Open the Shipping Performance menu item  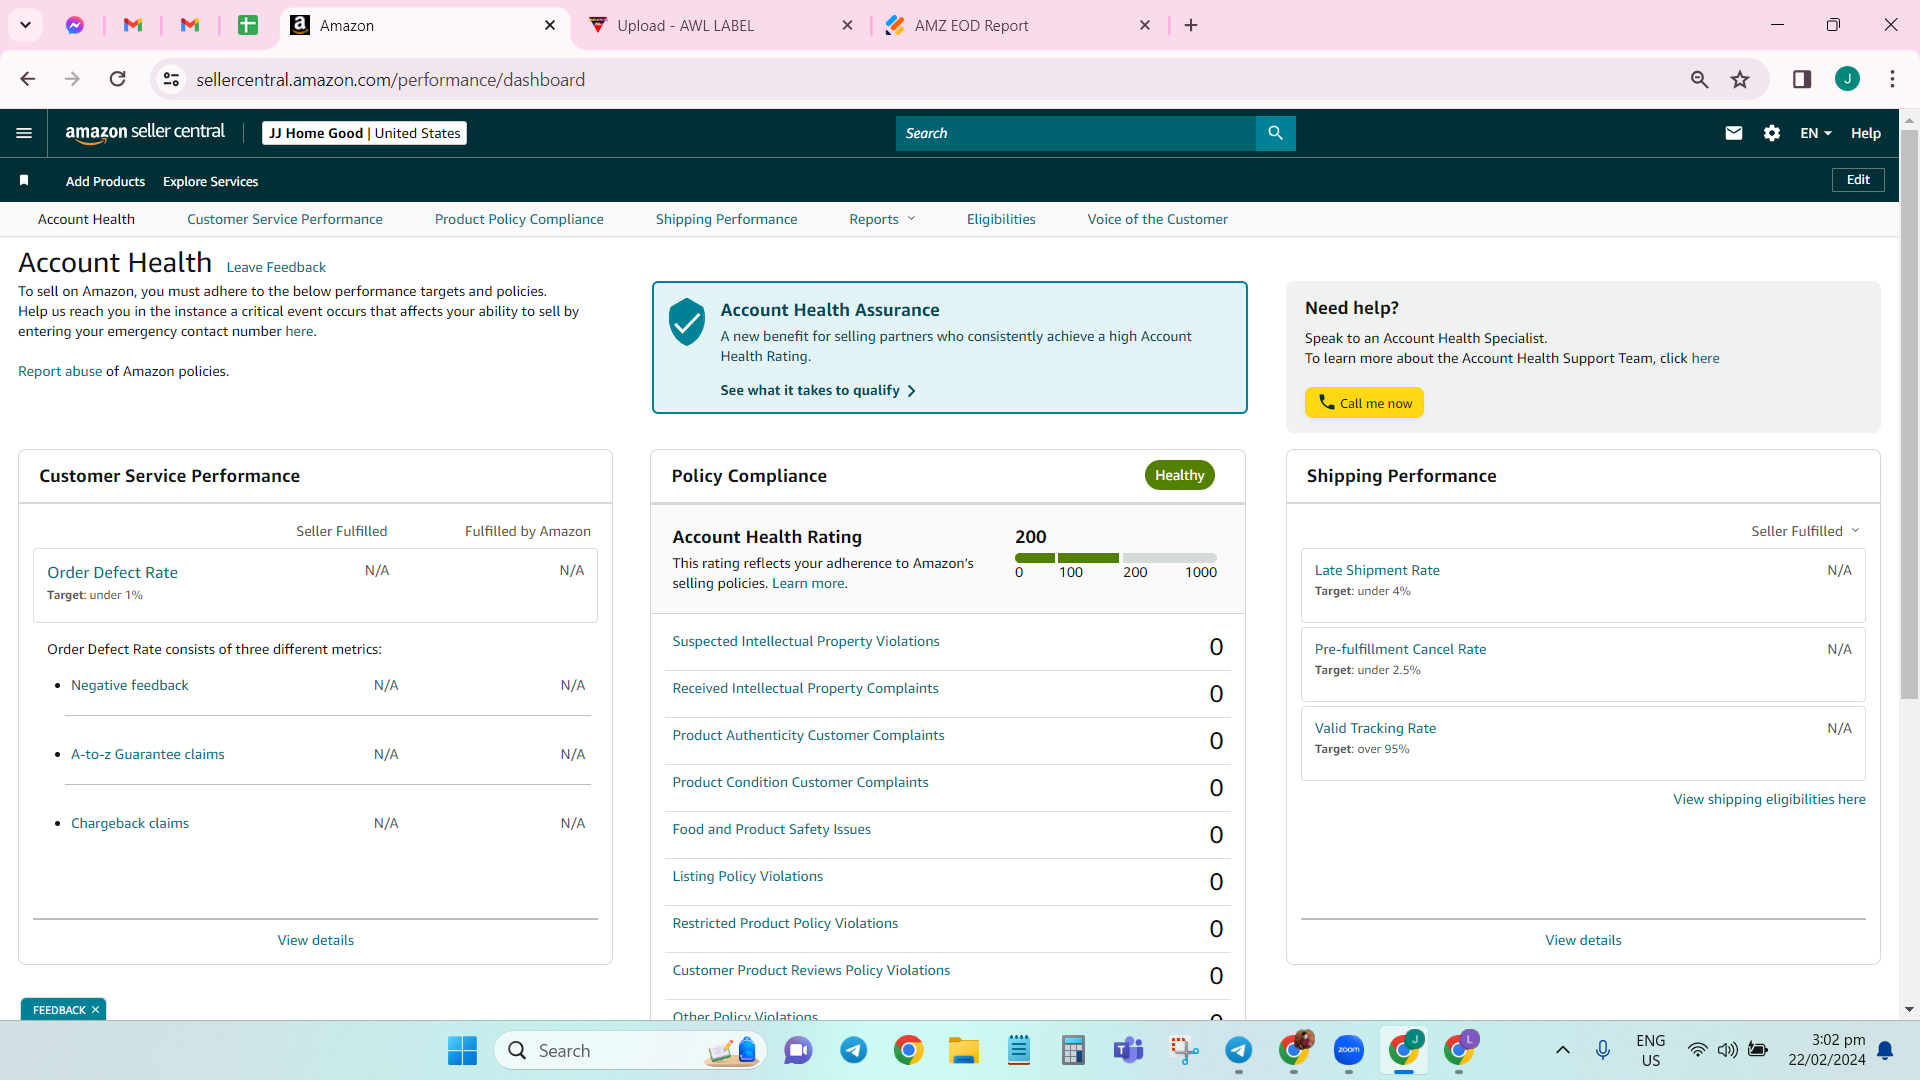point(727,219)
